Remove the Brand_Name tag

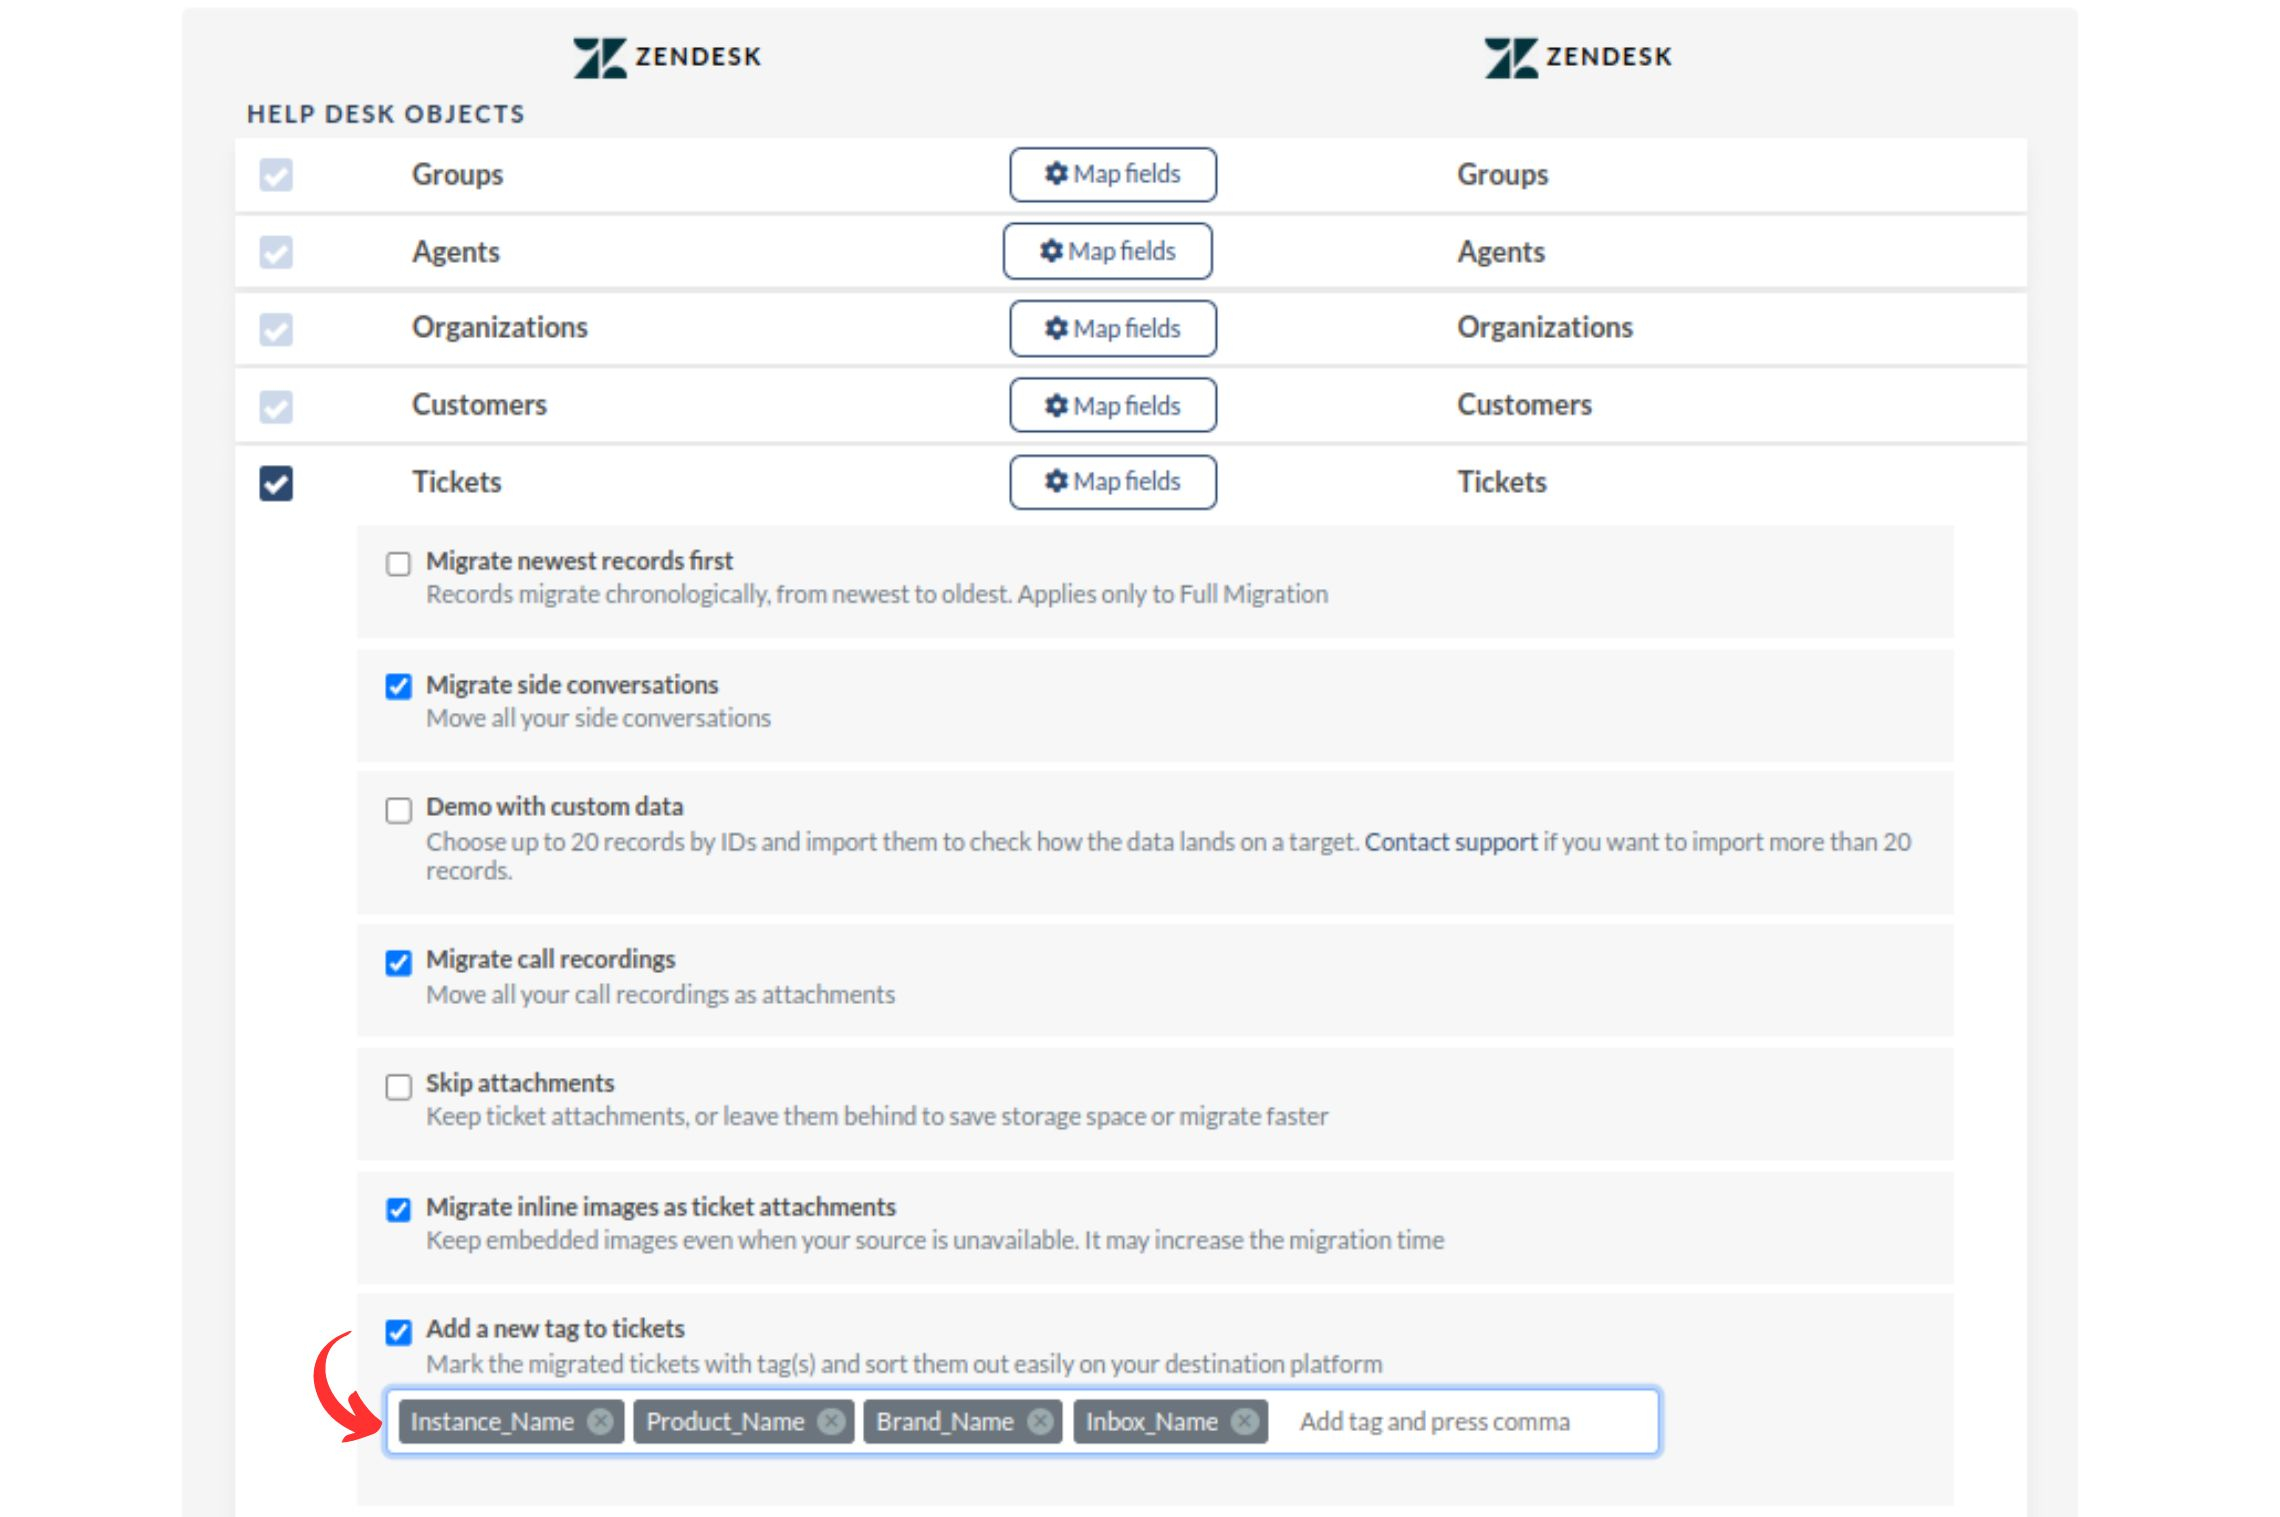1040,1421
